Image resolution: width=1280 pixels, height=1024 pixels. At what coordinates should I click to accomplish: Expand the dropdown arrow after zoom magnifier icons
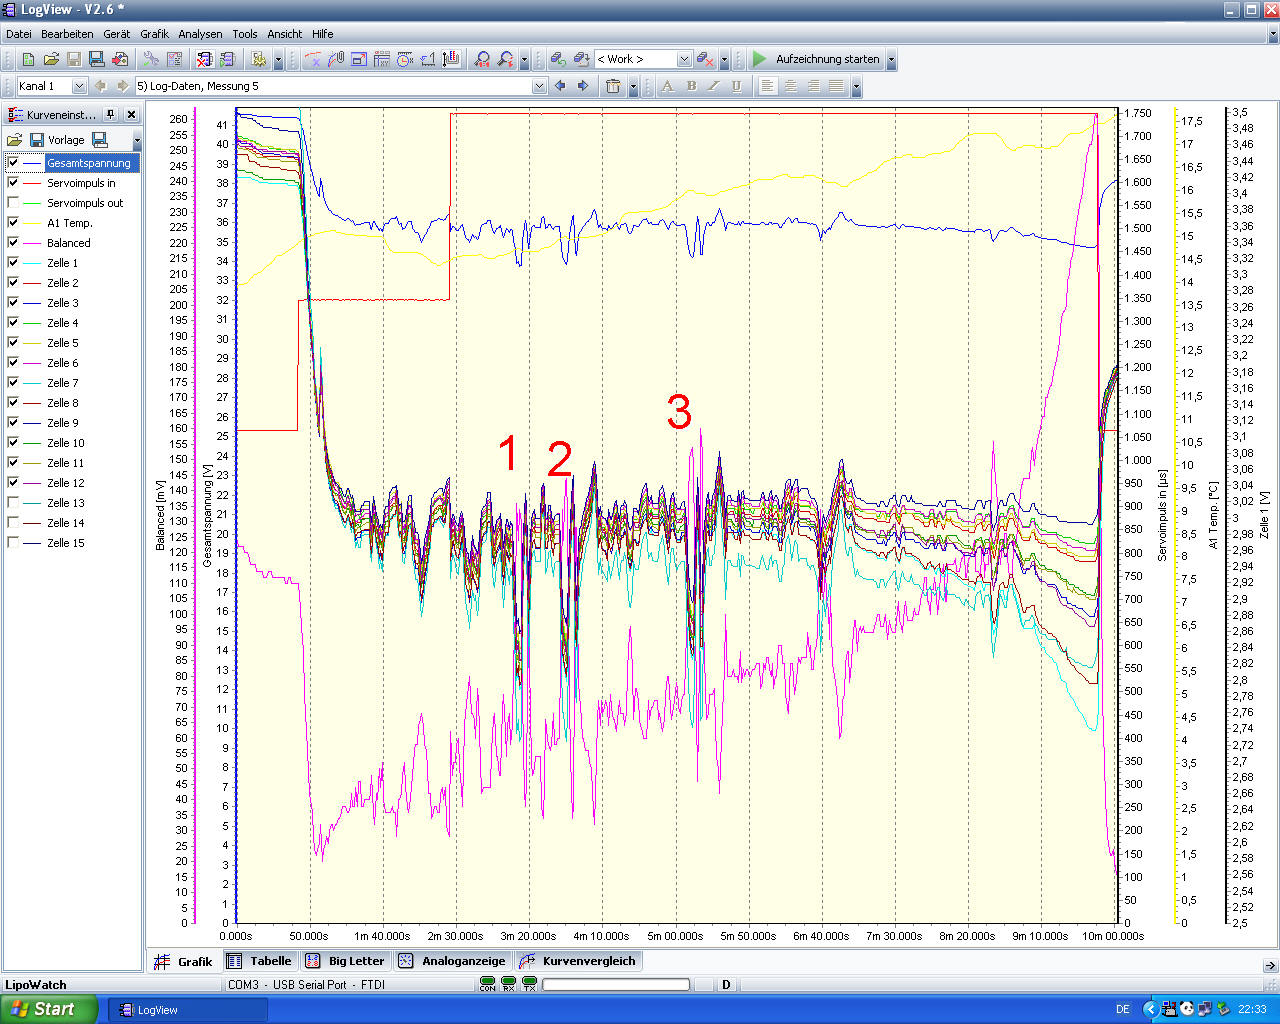pos(524,59)
